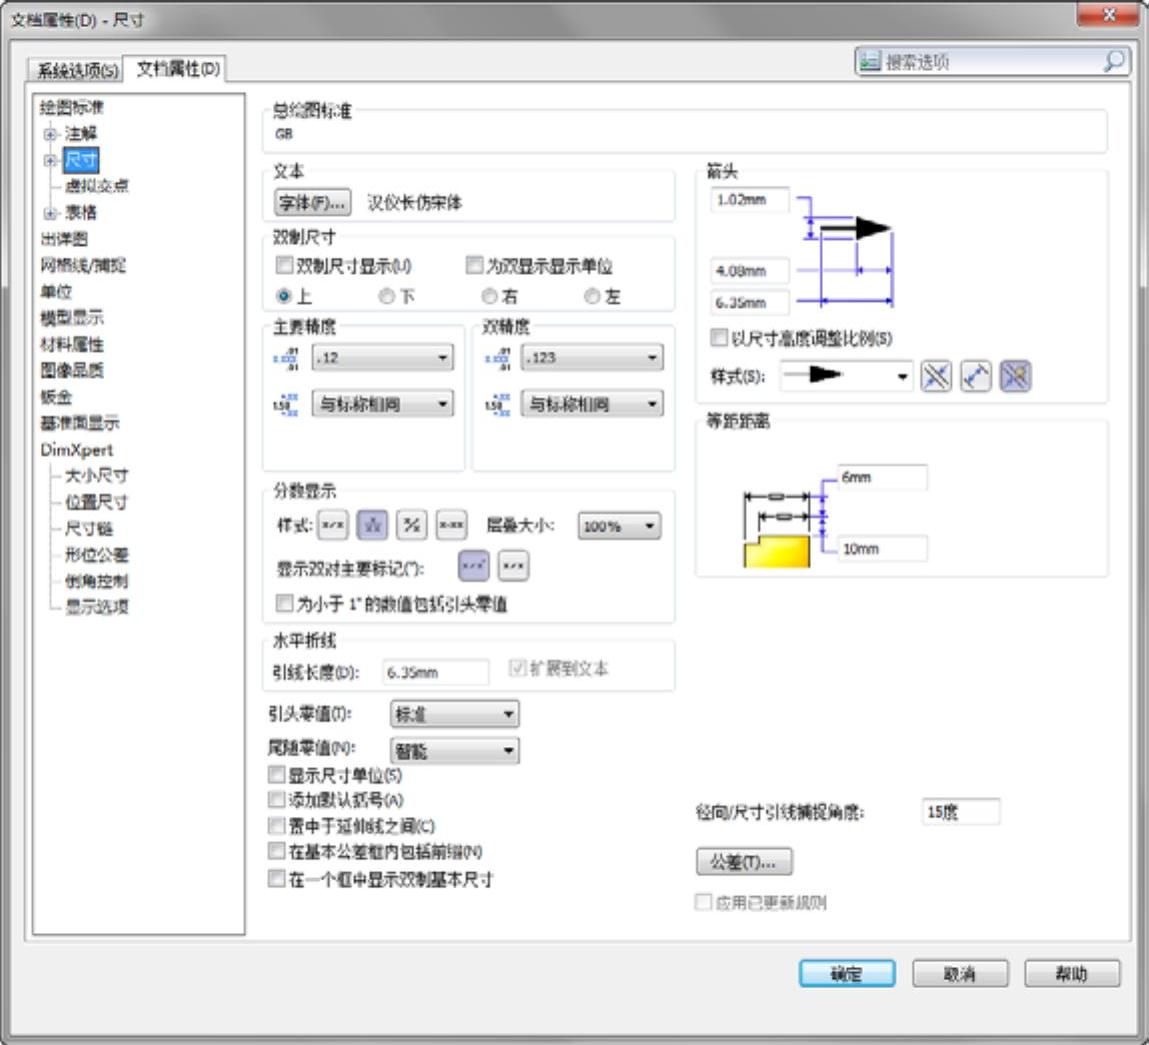Viewport: 1149px width, 1045px height.
Task: Click third highlighted arrow placement icon
Action: tap(1015, 376)
